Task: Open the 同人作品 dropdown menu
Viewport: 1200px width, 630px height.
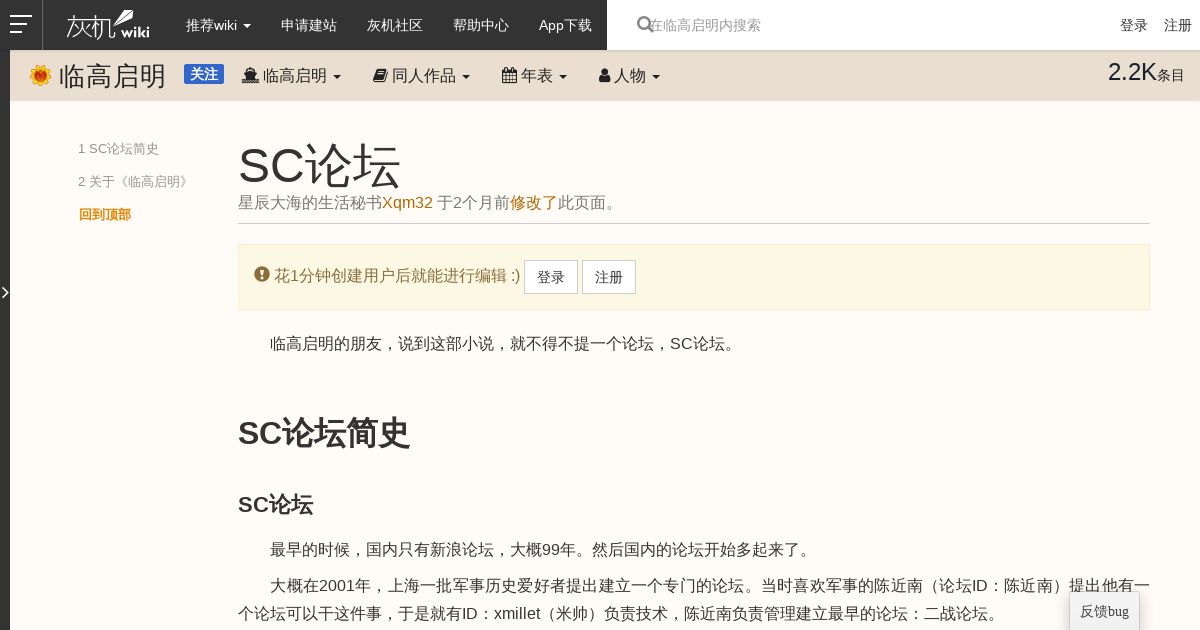Action: 421,76
